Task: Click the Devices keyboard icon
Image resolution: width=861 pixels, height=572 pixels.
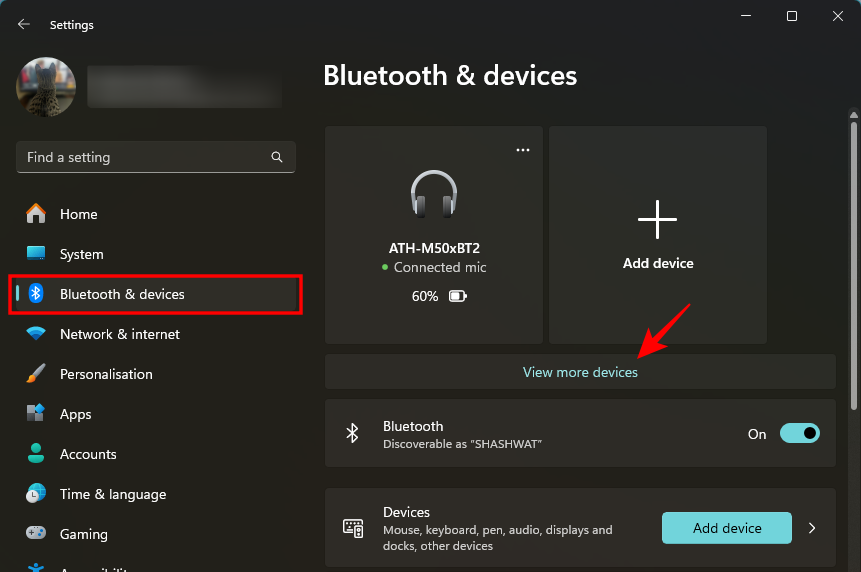Action: click(353, 529)
